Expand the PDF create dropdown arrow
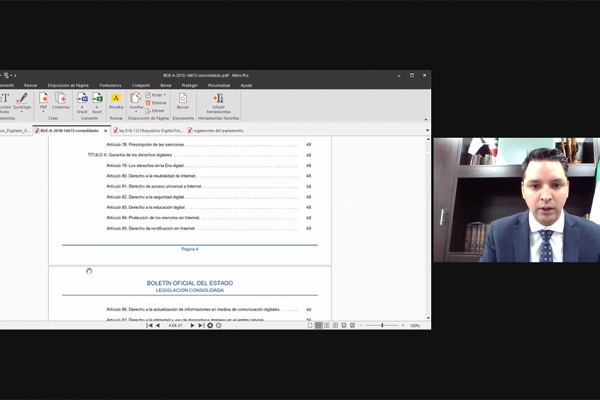The height and width of the screenshot is (400, 600). pyautogui.click(x=44, y=112)
